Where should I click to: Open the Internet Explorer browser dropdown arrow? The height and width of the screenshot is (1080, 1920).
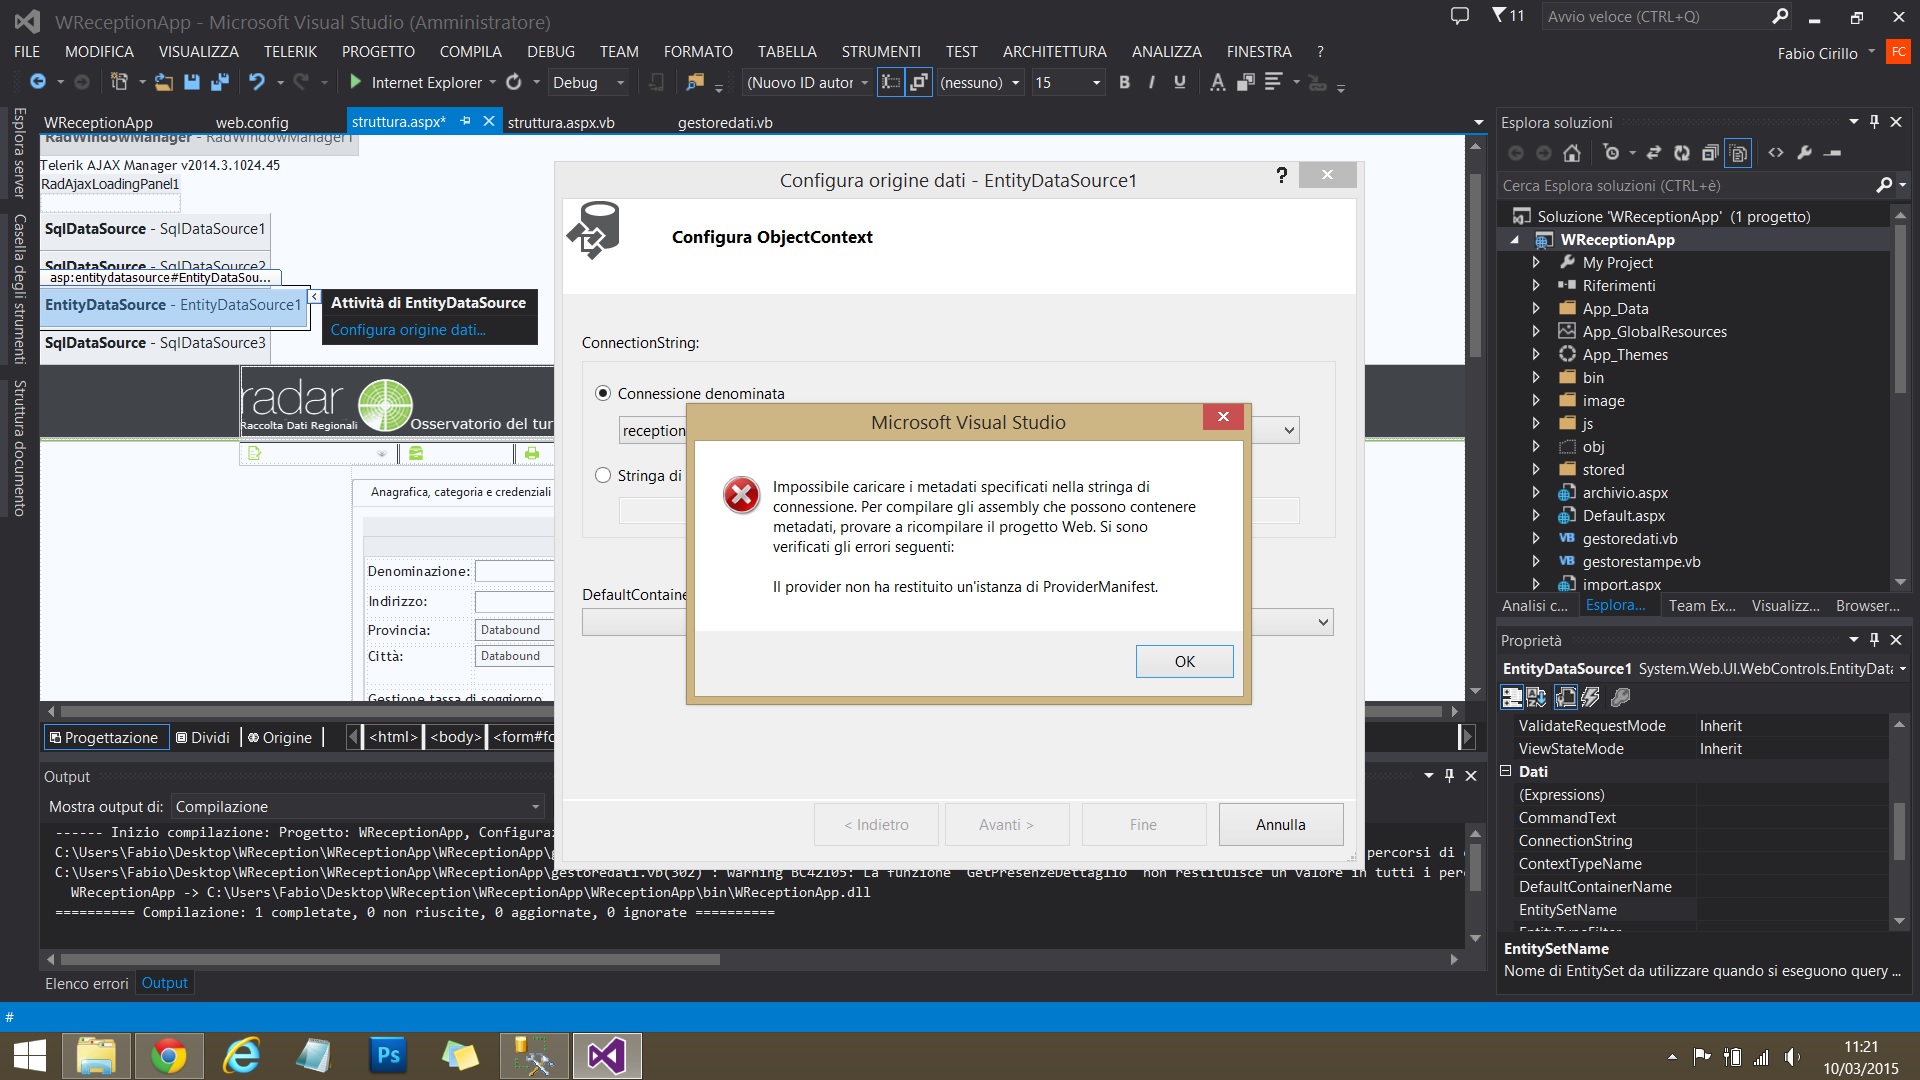coord(492,83)
